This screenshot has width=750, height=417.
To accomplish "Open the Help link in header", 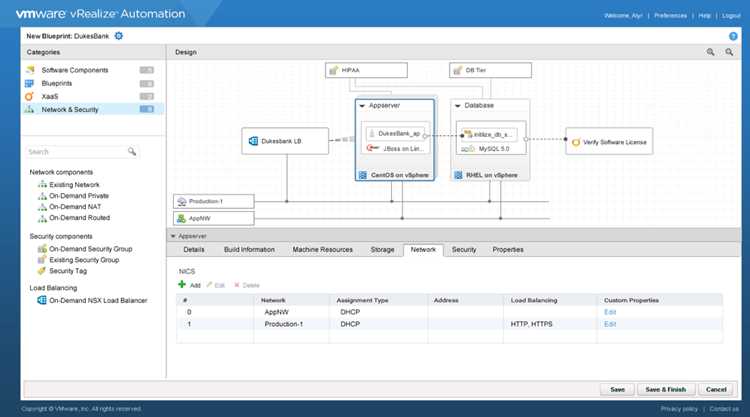I will pyautogui.click(x=704, y=16).
